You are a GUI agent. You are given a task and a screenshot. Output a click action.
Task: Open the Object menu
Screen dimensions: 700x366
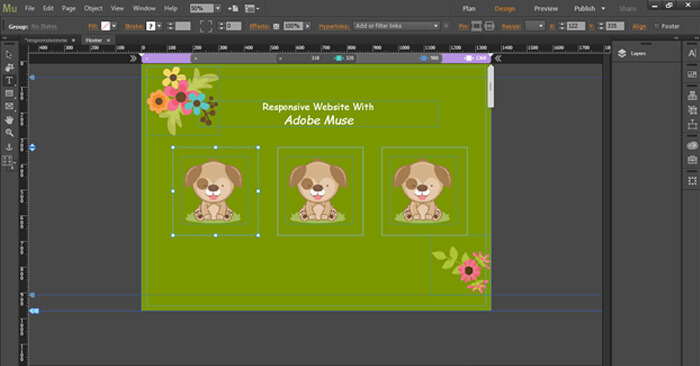point(93,8)
